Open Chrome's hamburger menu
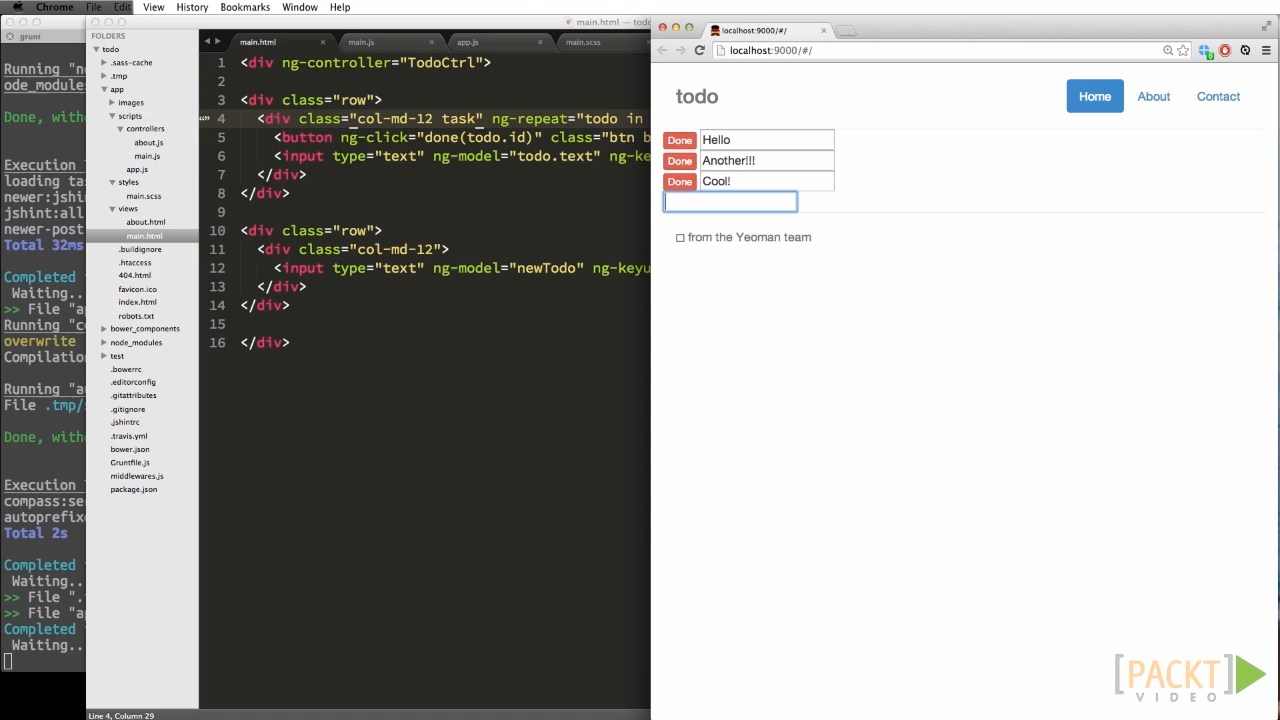 pyautogui.click(x=1266, y=50)
